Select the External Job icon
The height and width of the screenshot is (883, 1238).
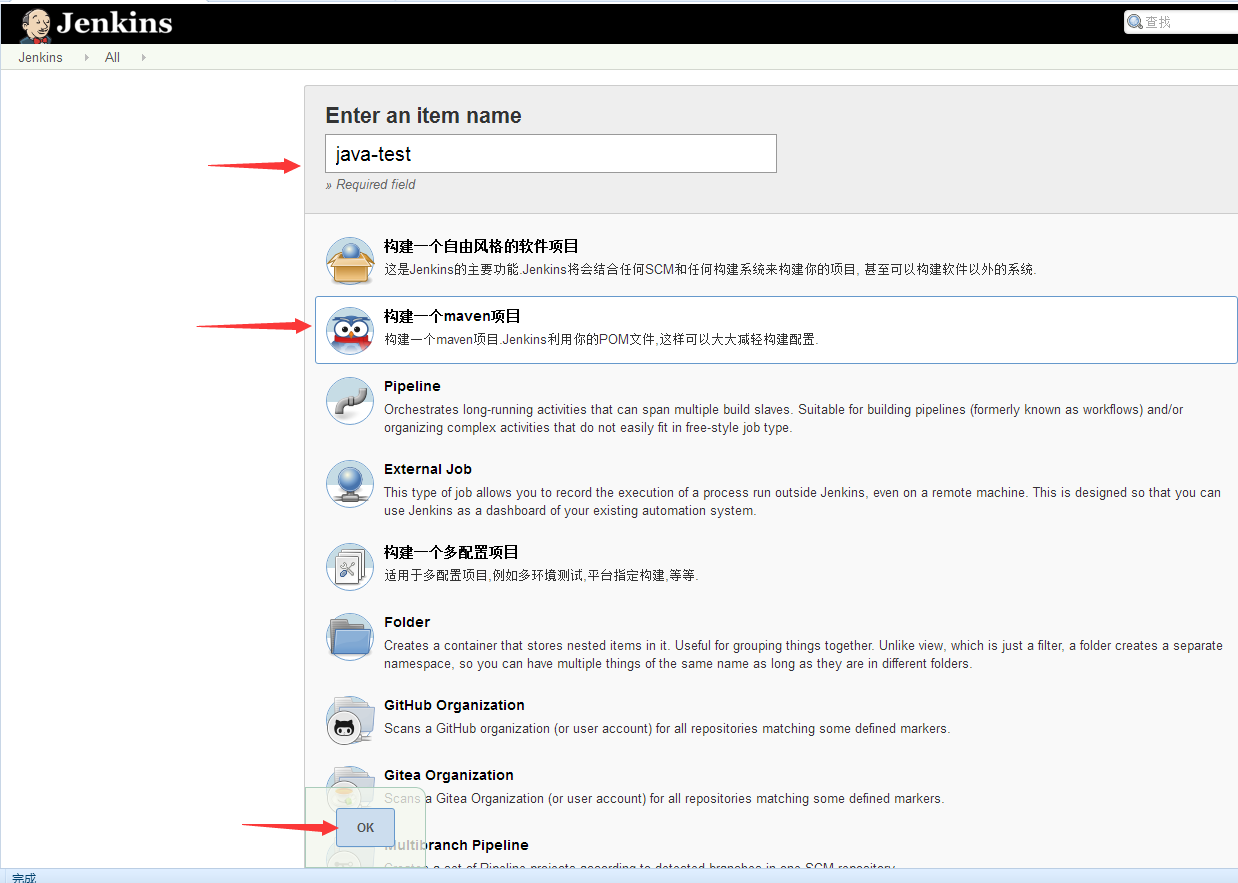coord(350,483)
